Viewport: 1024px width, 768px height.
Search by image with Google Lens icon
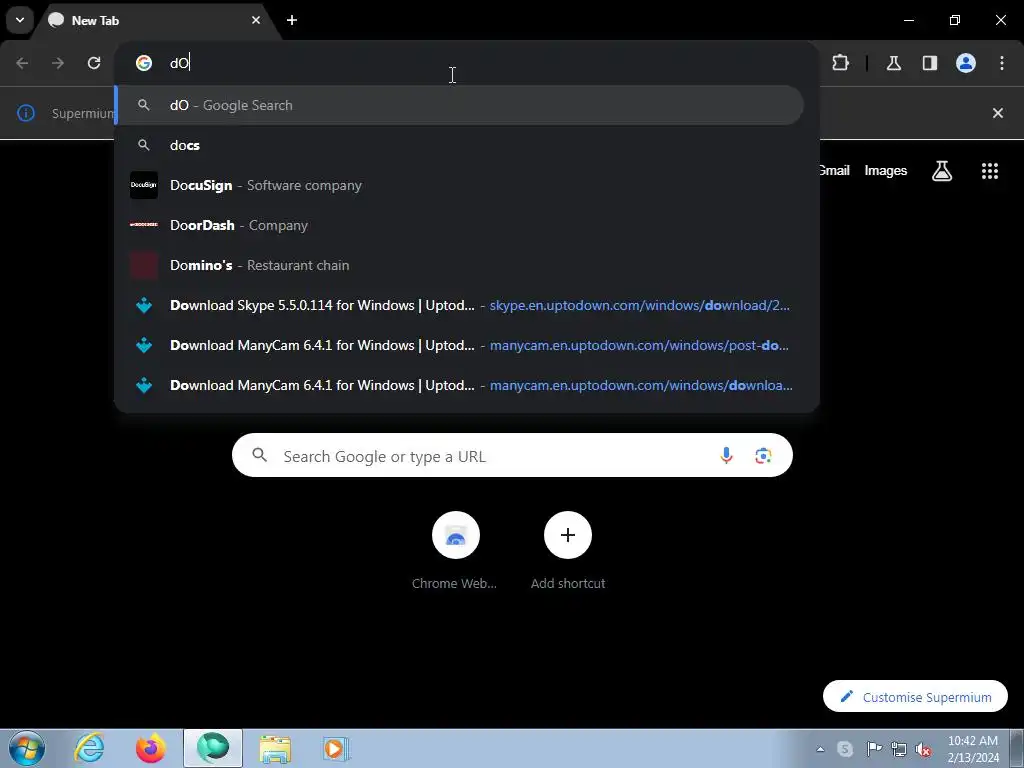click(x=763, y=455)
